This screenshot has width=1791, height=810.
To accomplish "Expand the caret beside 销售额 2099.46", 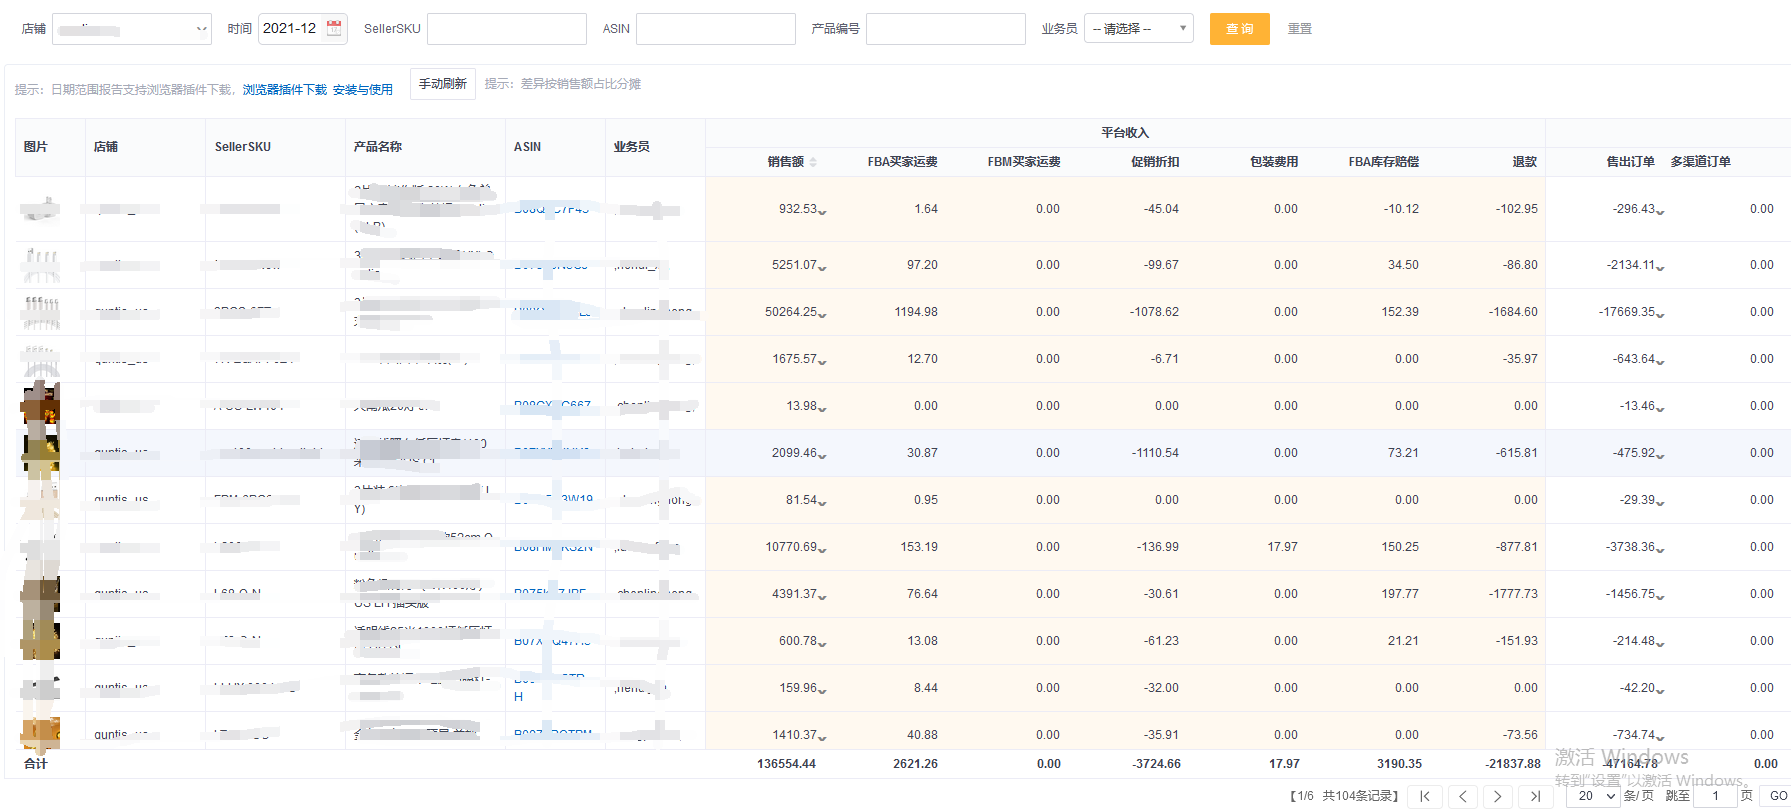I will click(x=822, y=456).
